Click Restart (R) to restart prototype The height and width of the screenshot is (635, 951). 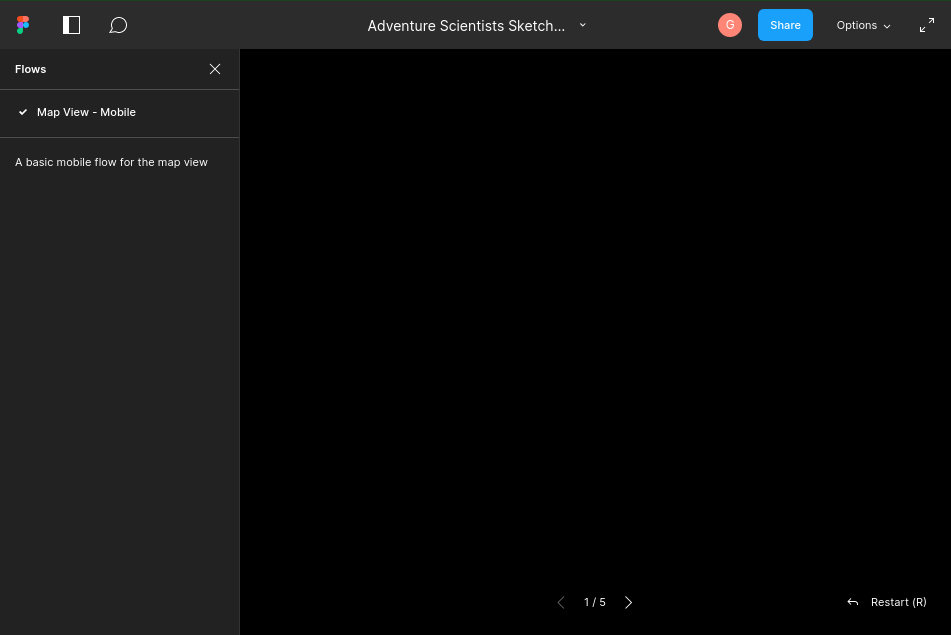click(887, 602)
